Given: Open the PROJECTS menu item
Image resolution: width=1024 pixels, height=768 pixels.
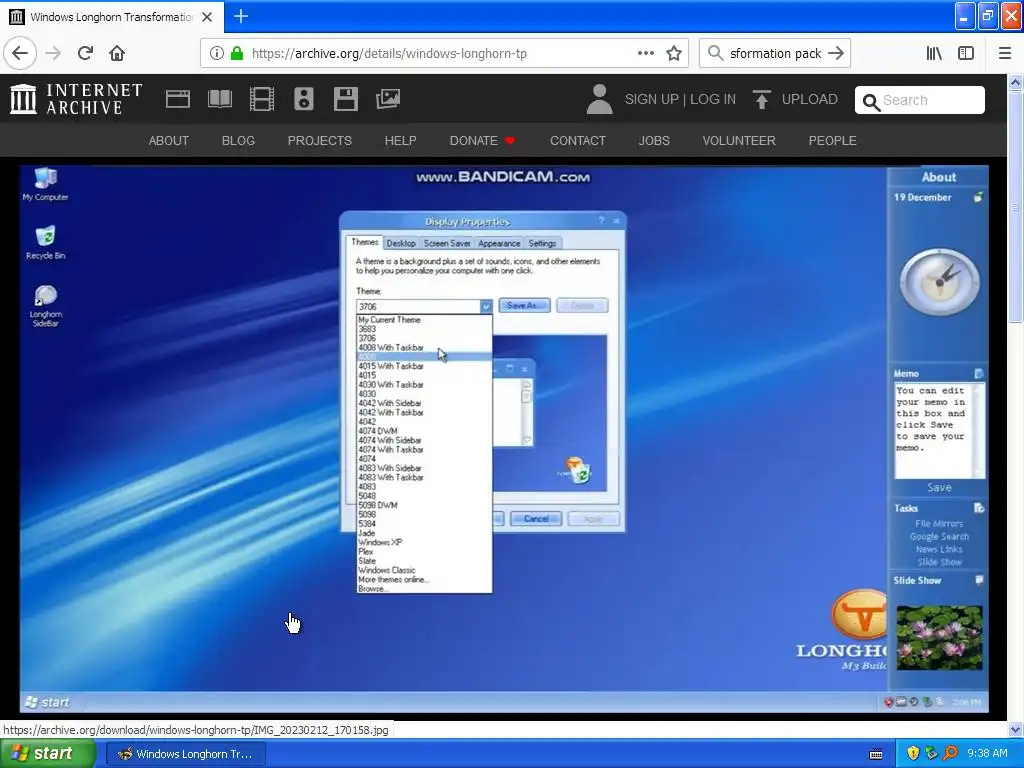Looking at the screenshot, I should [319, 140].
